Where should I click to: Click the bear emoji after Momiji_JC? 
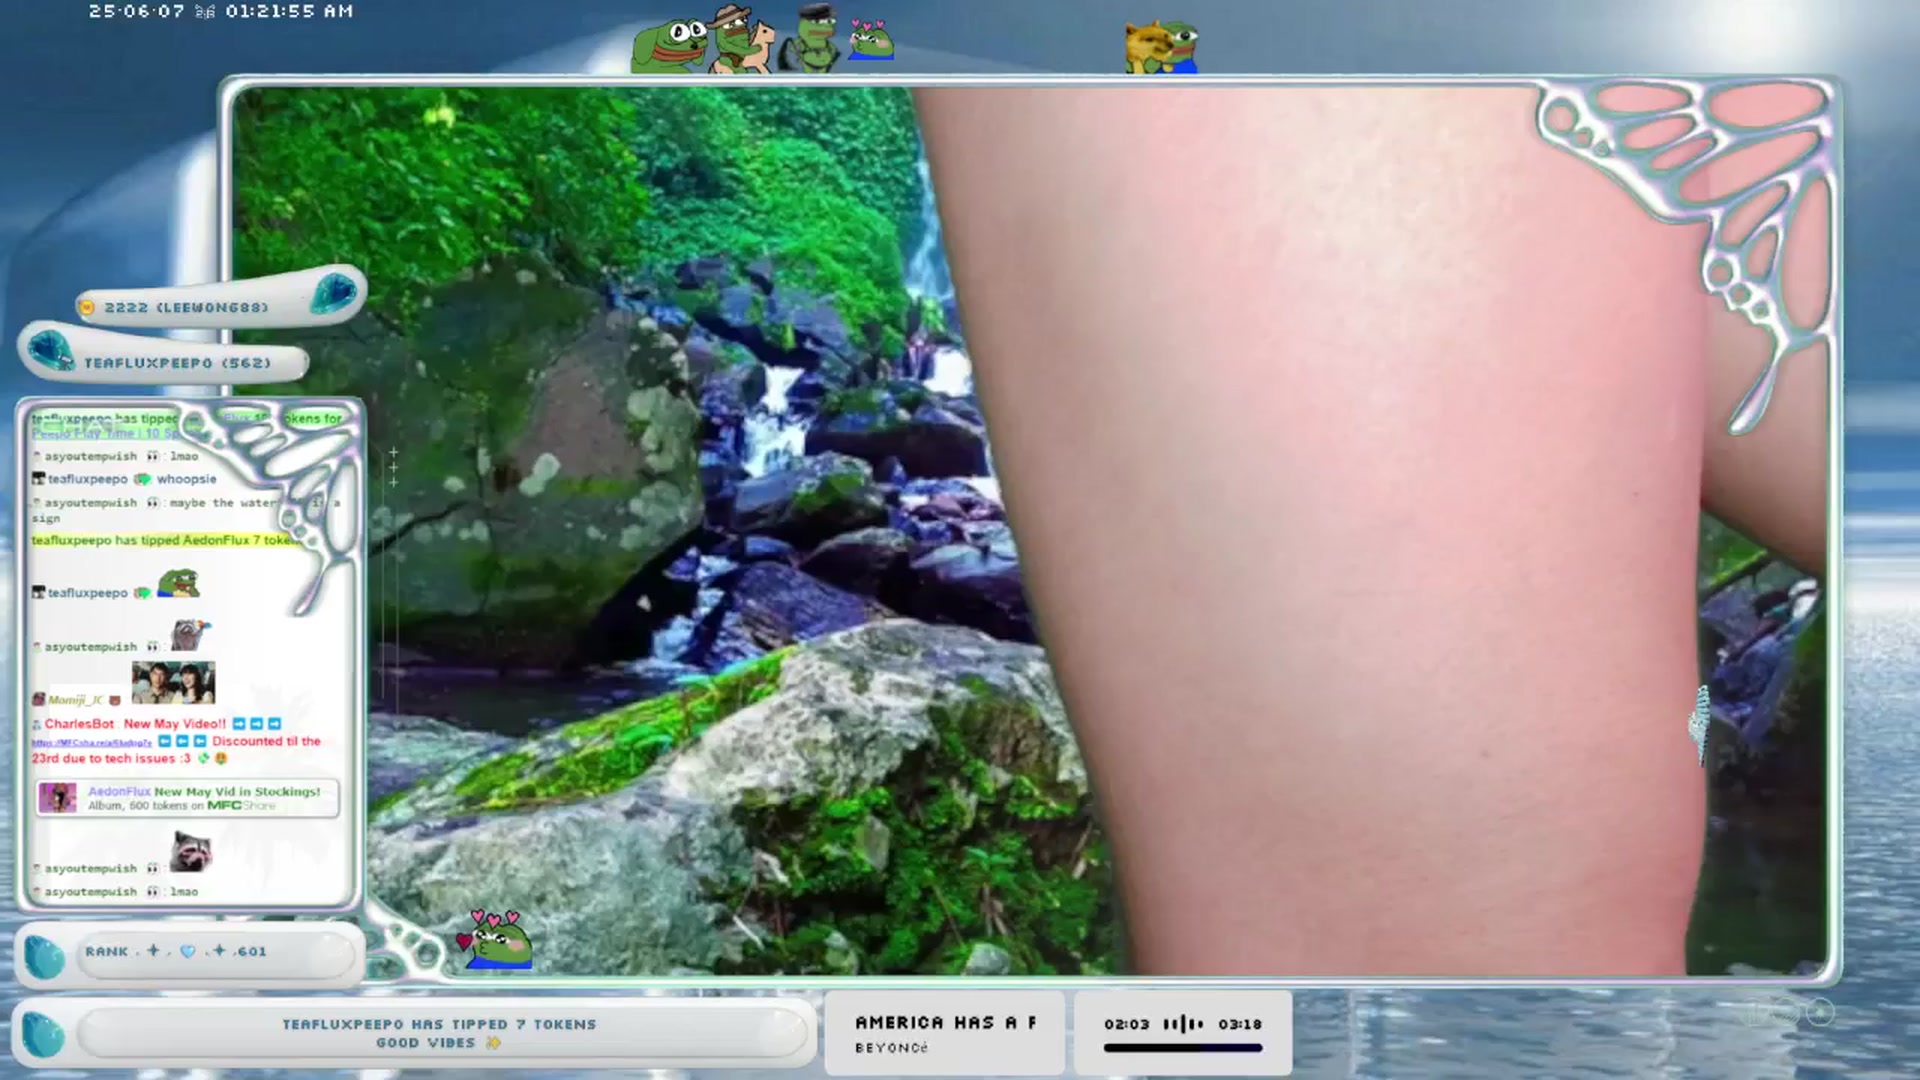[115, 700]
